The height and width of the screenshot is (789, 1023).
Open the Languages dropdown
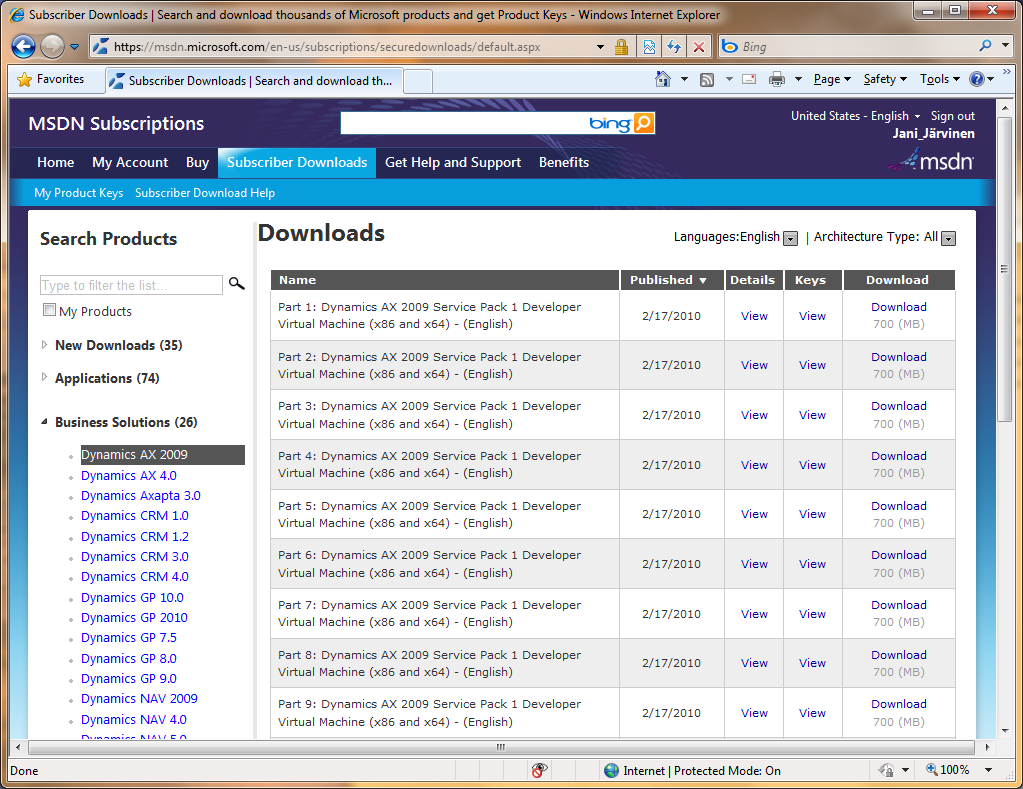pos(790,238)
